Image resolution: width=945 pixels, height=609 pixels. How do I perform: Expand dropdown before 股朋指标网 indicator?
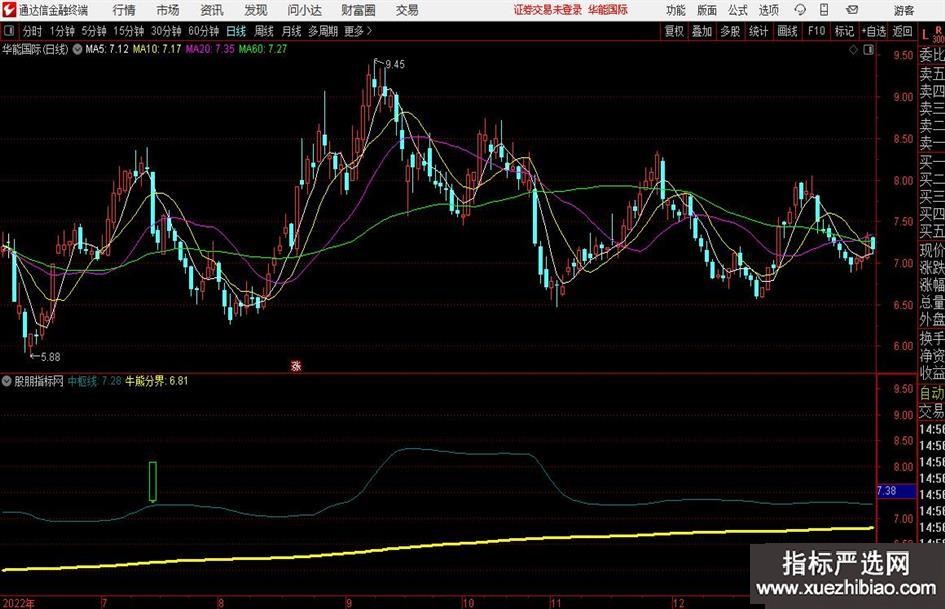coord(7,381)
